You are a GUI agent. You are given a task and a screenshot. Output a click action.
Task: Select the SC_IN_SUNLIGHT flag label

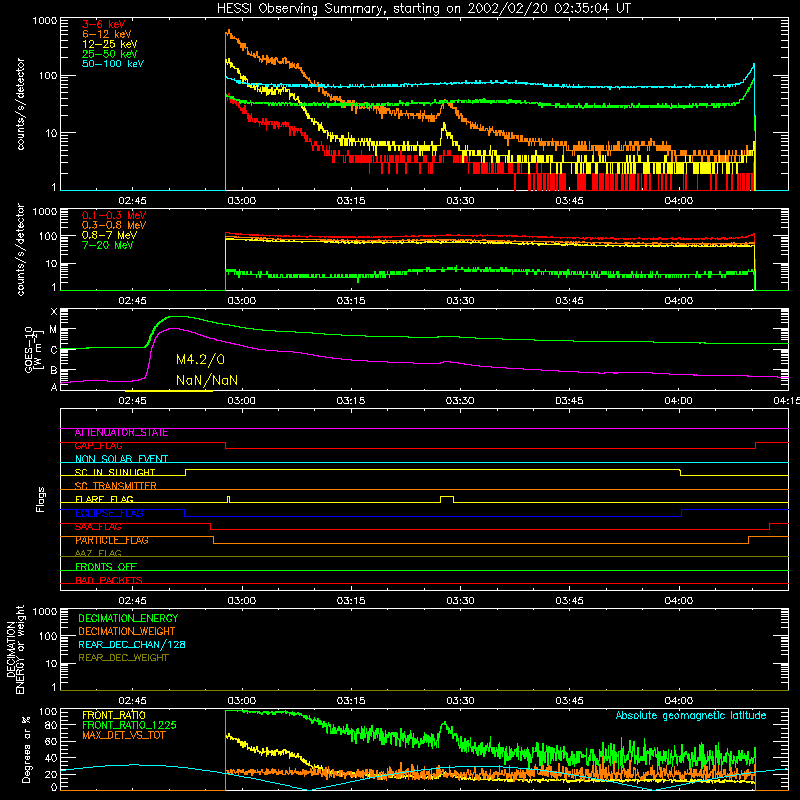click(x=115, y=472)
